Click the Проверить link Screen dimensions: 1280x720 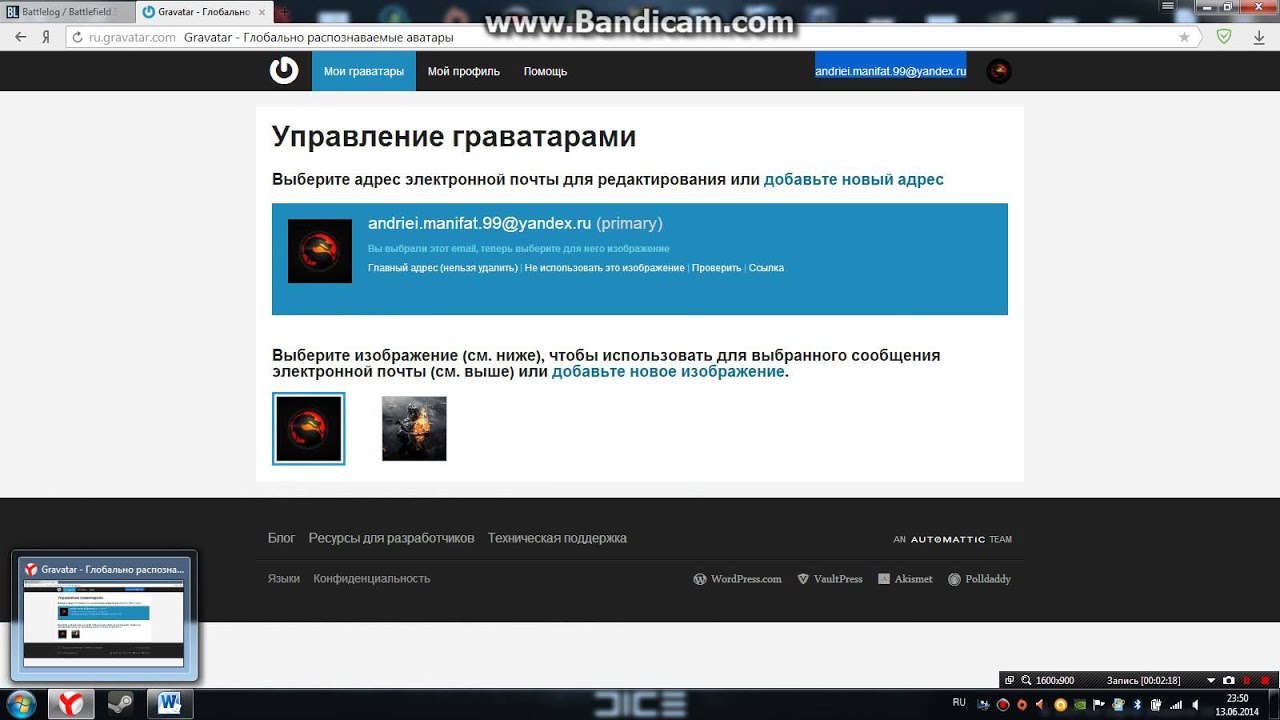[717, 268]
